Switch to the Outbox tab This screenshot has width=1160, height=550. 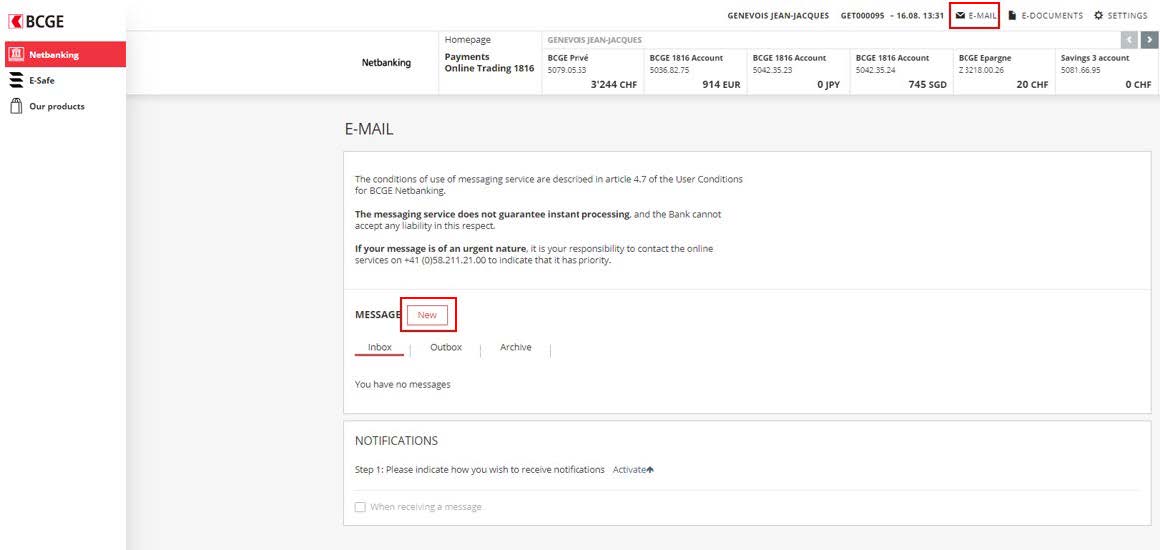coord(446,347)
